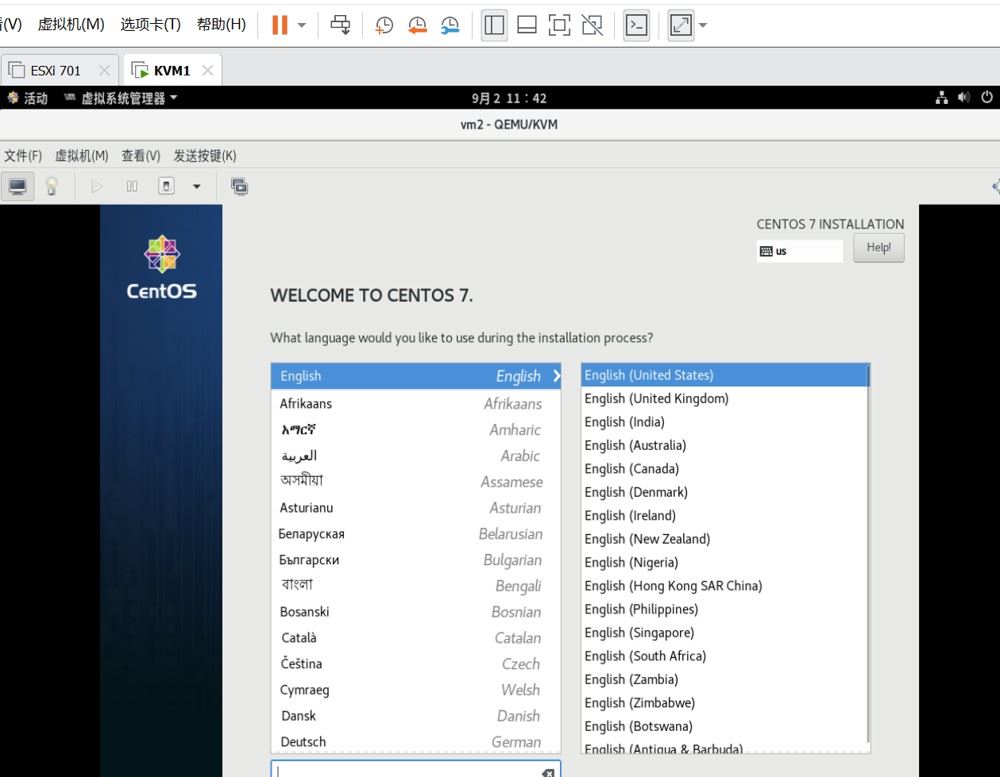Viewport: 1000px width, 777px height.
Task: Clear the language search field with the X icon
Action: (x=548, y=773)
